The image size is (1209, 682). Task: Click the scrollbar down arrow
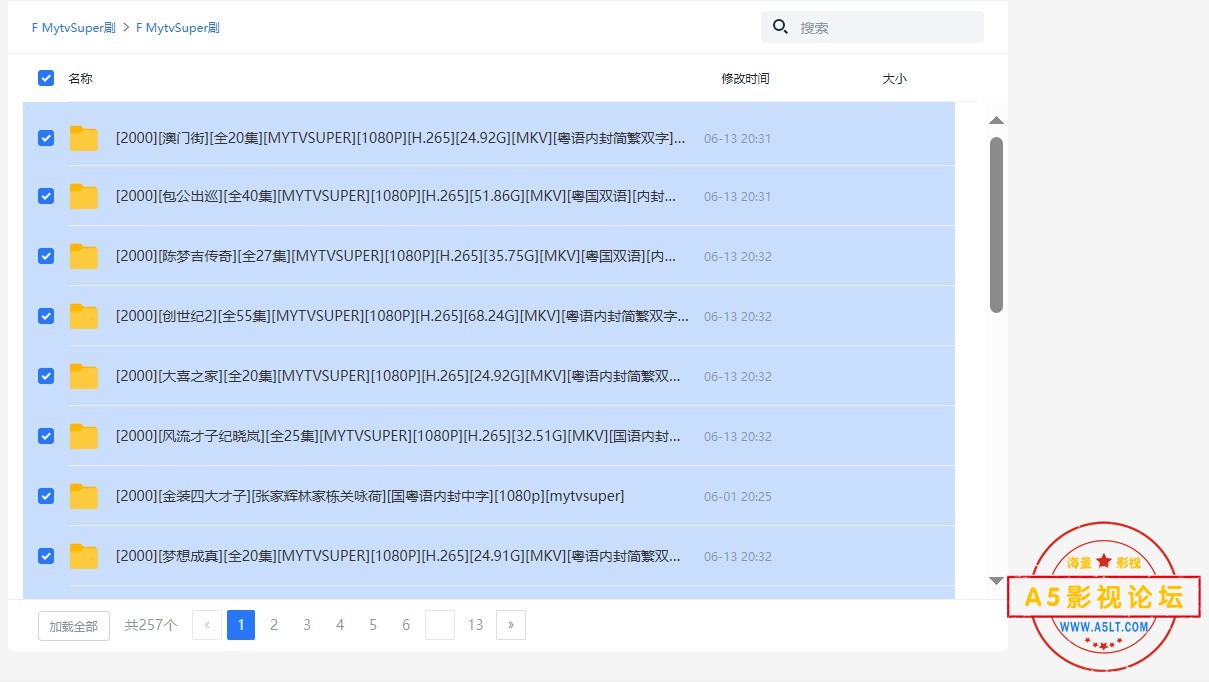click(996, 580)
